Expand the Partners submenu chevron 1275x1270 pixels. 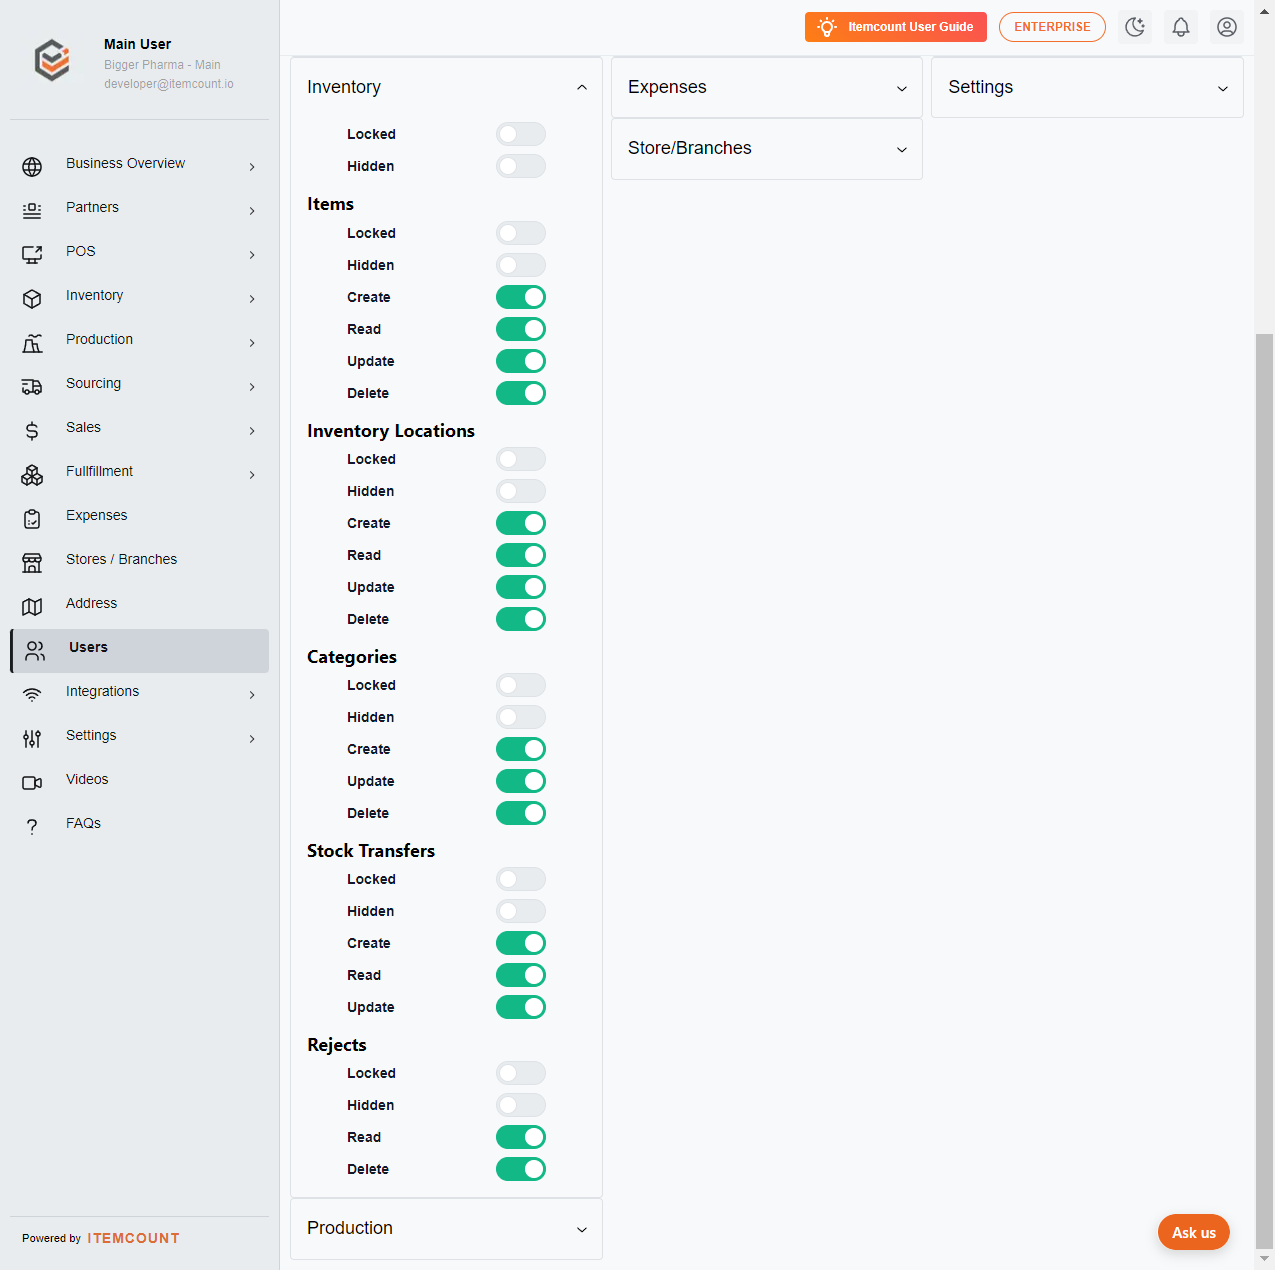[252, 211]
